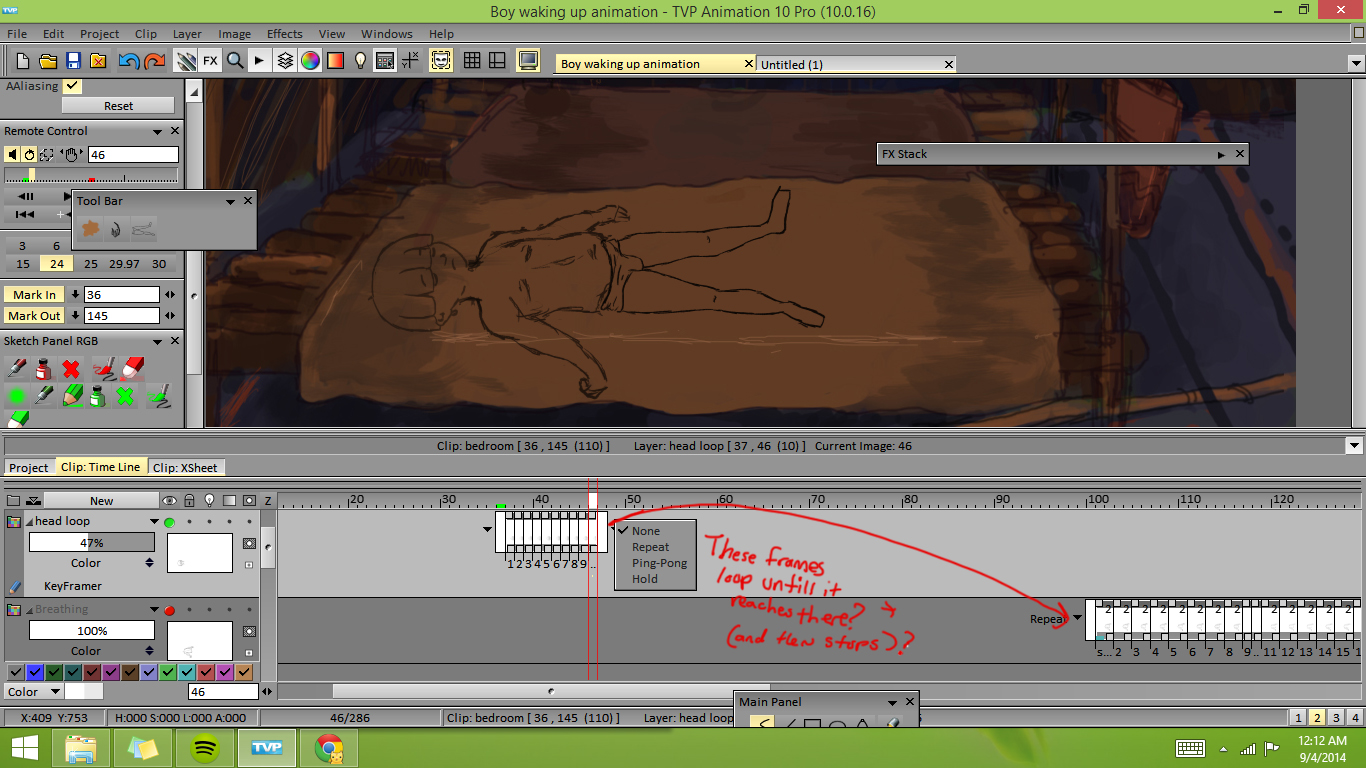This screenshot has width=1366, height=768.
Task: Select the 24 fps rate button
Action: click(56, 264)
